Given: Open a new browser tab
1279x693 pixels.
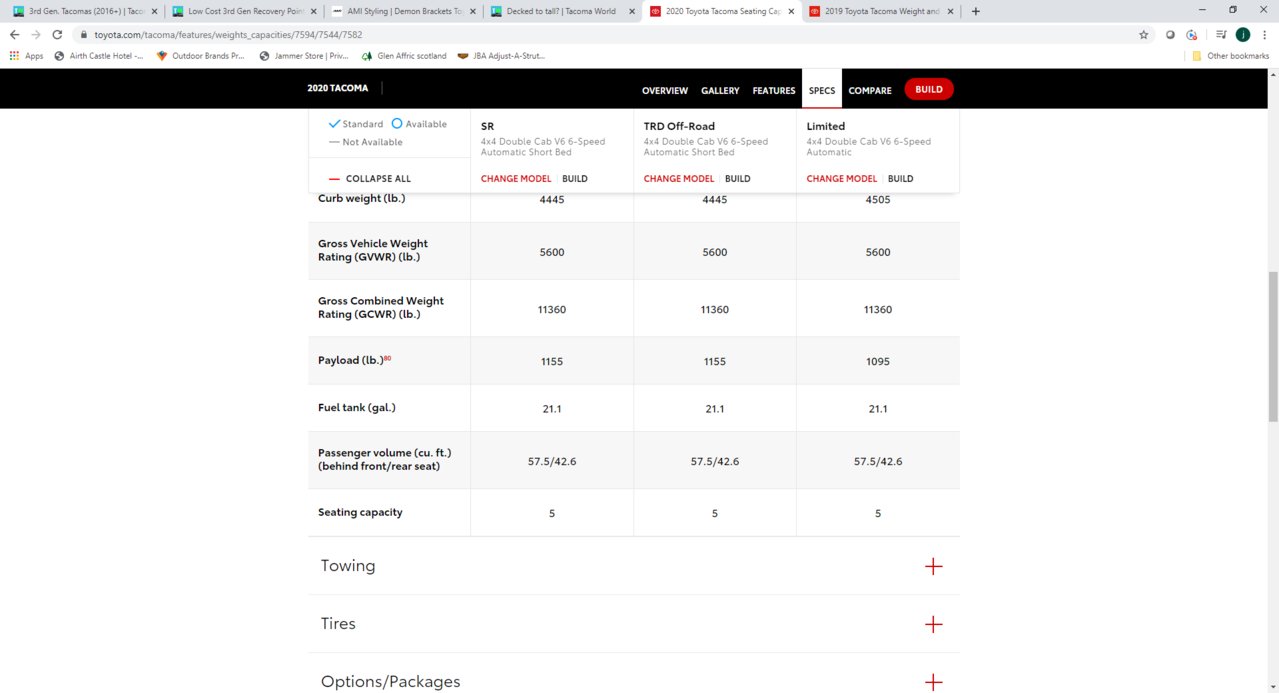Looking at the screenshot, I should click(976, 11).
